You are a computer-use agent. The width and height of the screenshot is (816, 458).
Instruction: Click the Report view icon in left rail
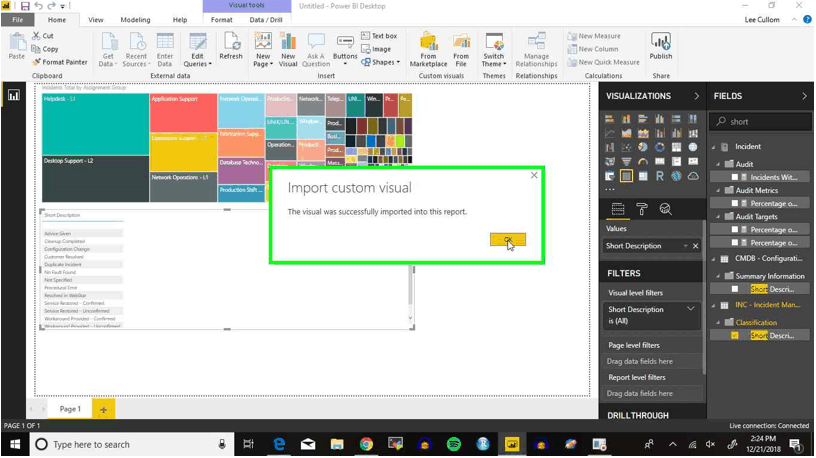pyautogui.click(x=14, y=95)
